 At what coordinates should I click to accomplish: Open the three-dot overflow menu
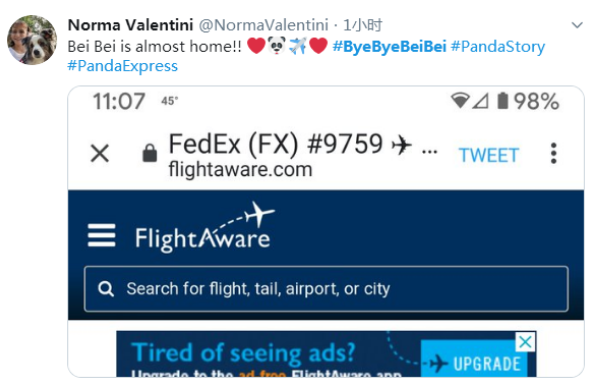pyautogui.click(x=554, y=153)
